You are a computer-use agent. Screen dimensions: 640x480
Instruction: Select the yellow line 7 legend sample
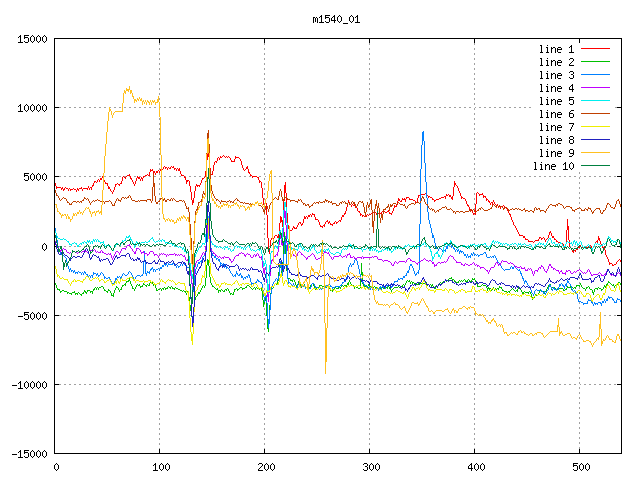click(x=595, y=127)
